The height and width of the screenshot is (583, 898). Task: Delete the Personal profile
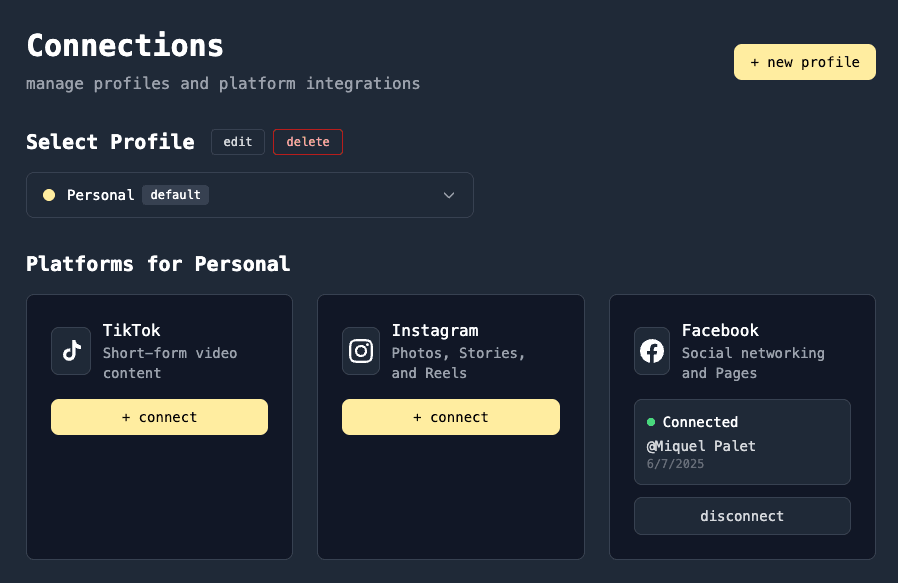point(307,141)
